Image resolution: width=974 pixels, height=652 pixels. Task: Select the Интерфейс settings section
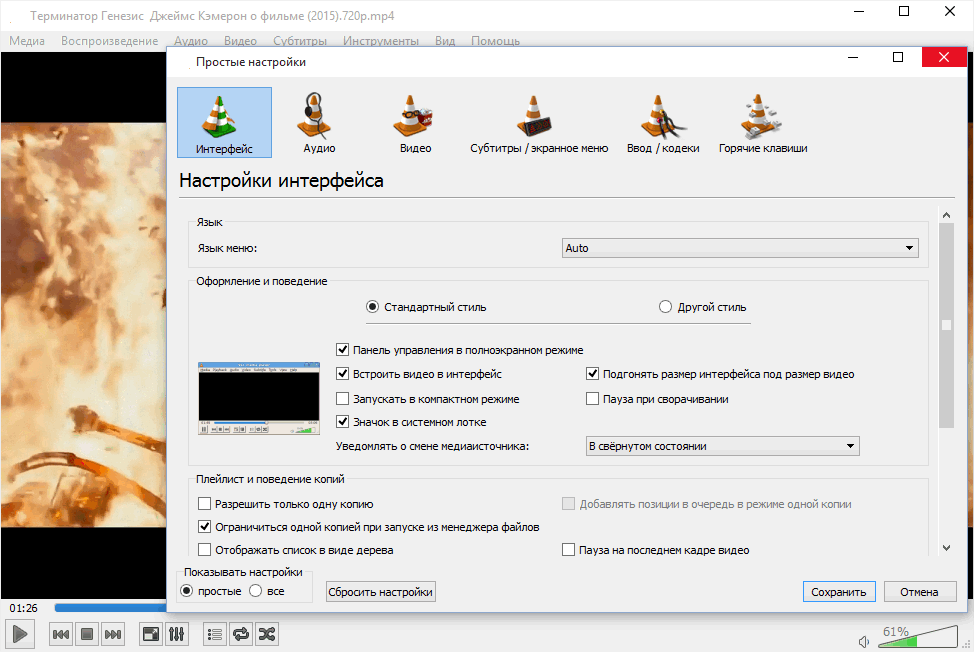[x=223, y=120]
